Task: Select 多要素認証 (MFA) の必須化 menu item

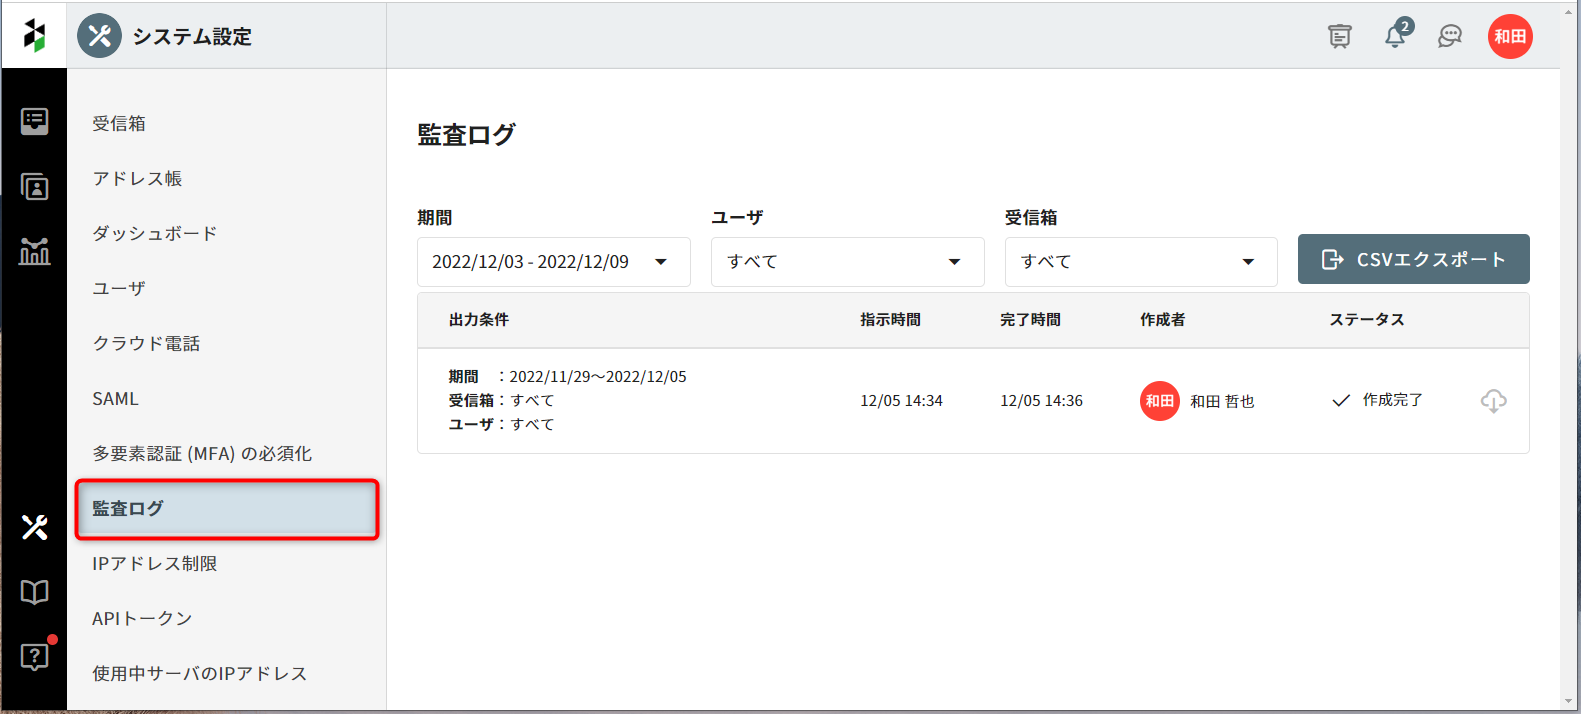Action: click(x=202, y=454)
